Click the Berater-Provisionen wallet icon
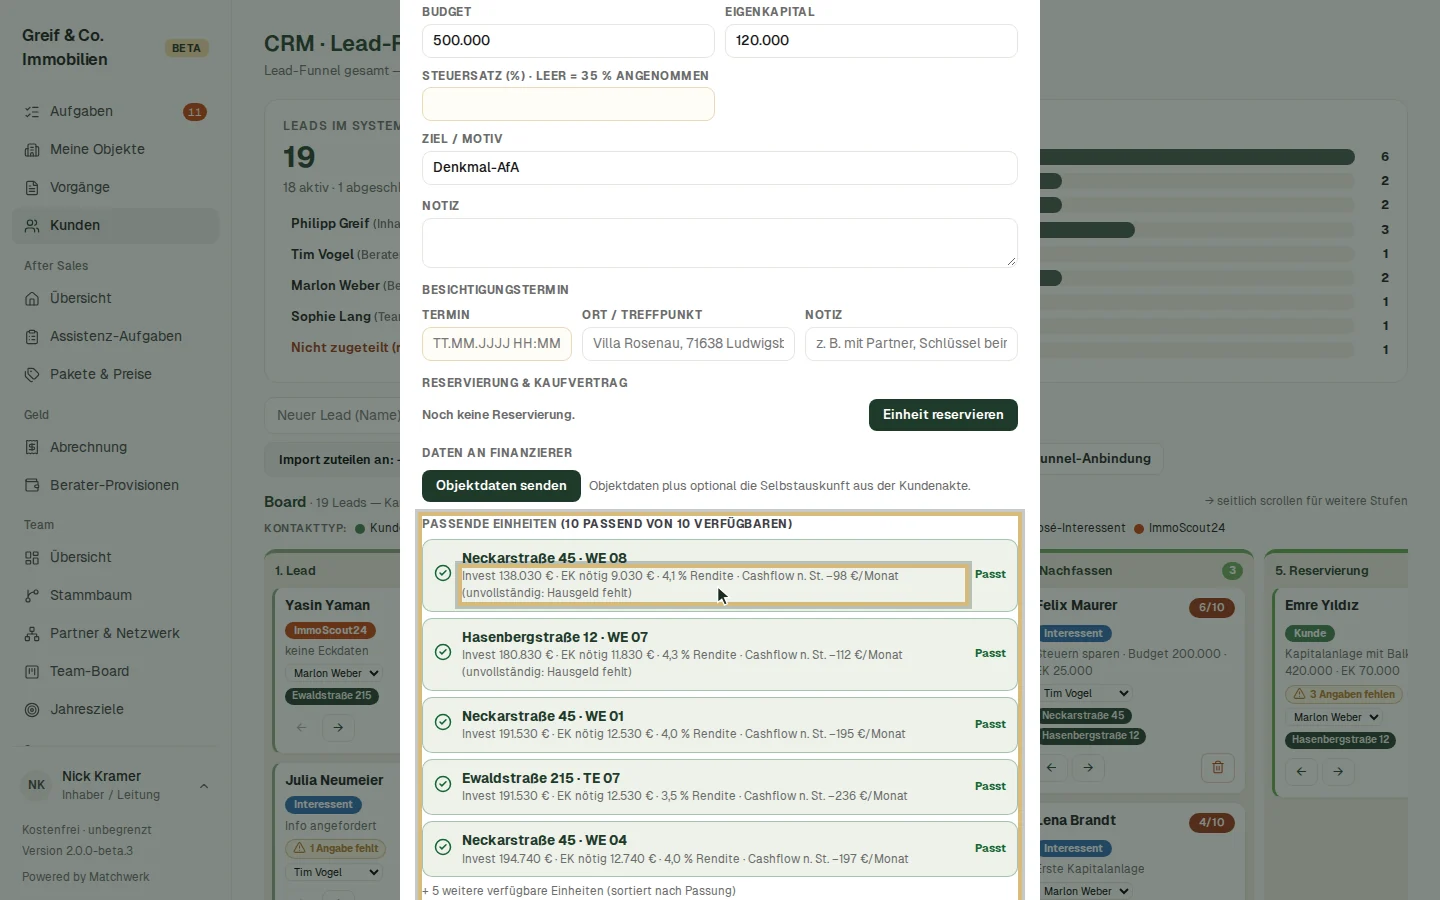Screen dimensions: 1440x900 (32, 486)
